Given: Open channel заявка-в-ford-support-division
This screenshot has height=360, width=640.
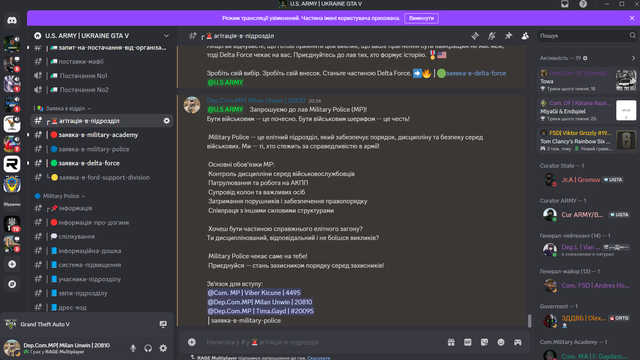Looking at the screenshot, I should [102, 178].
